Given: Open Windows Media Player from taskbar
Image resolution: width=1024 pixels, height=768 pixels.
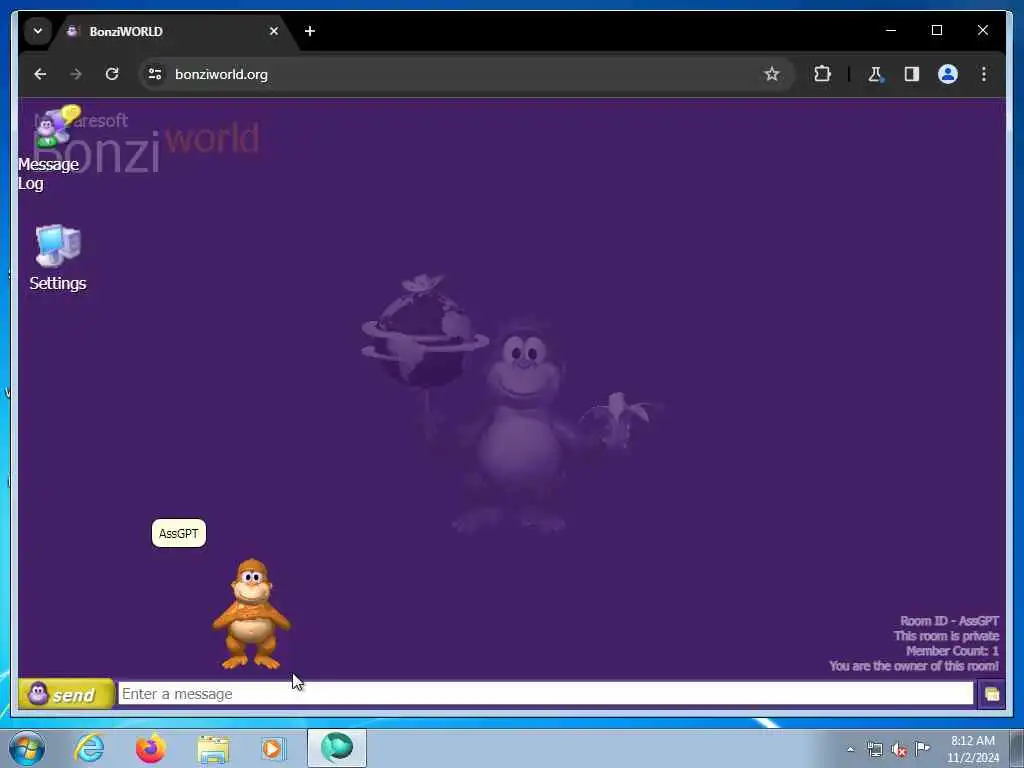Looking at the screenshot, I should [x=274, y=748].
